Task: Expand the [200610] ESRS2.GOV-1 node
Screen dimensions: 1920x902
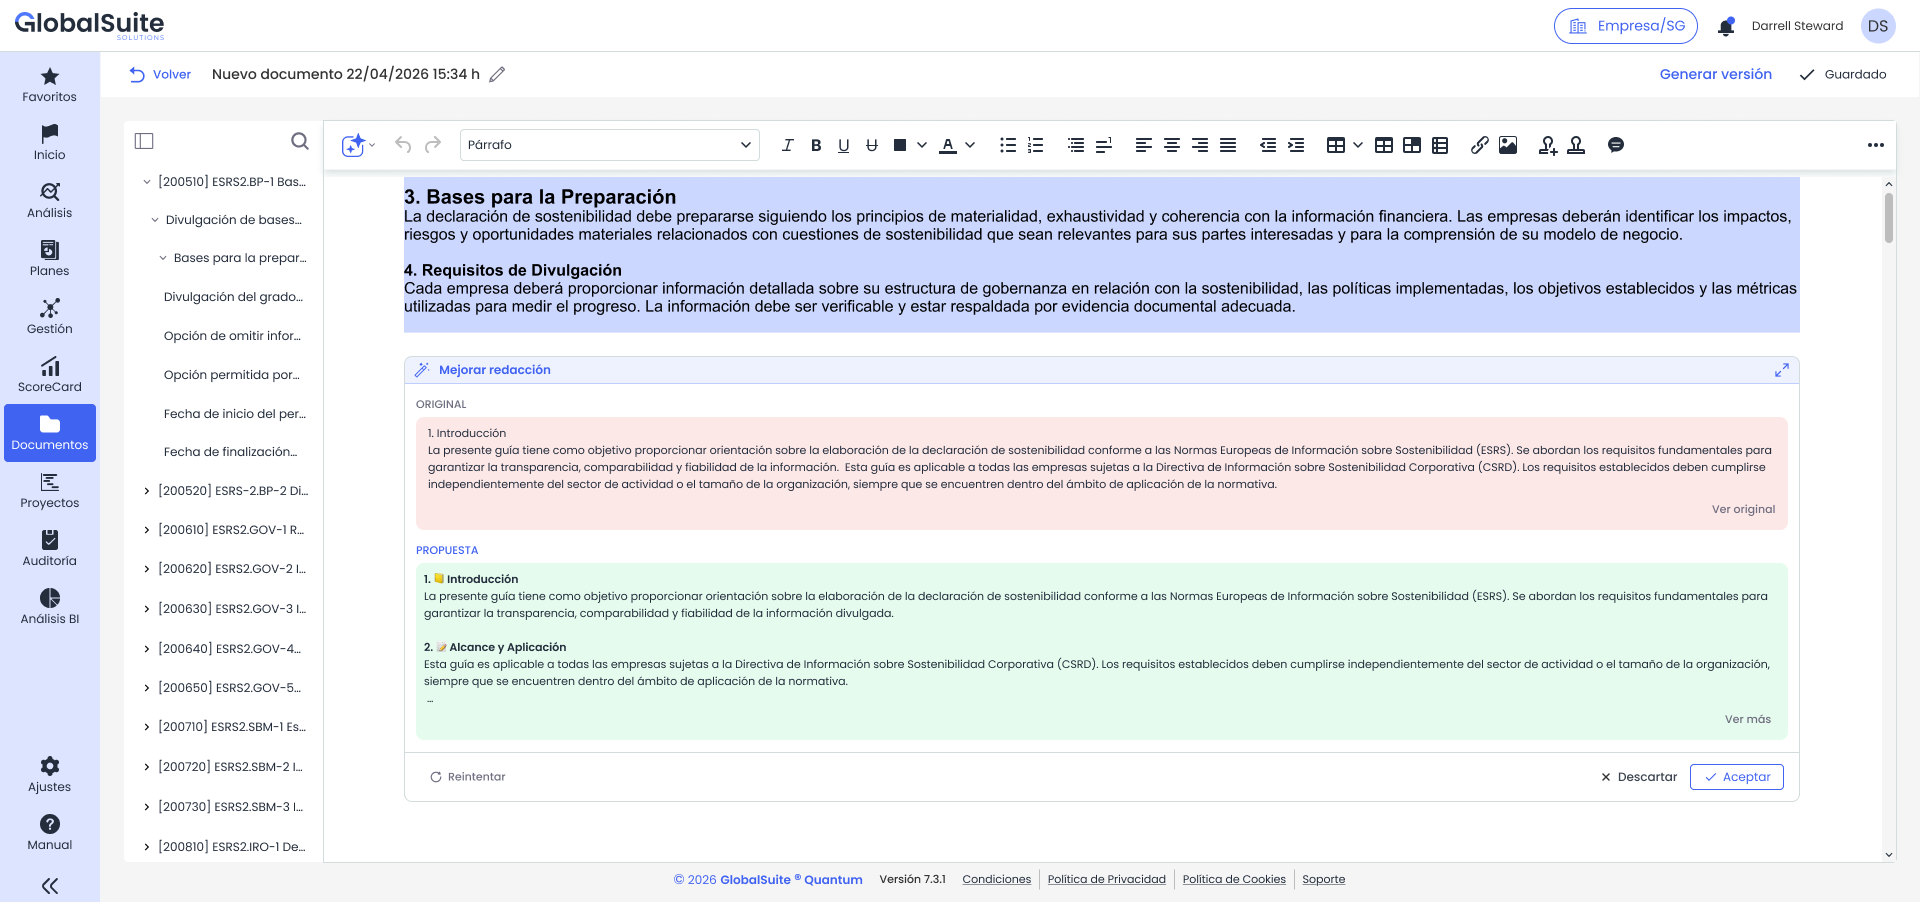Action: click(x=147, y=530)
